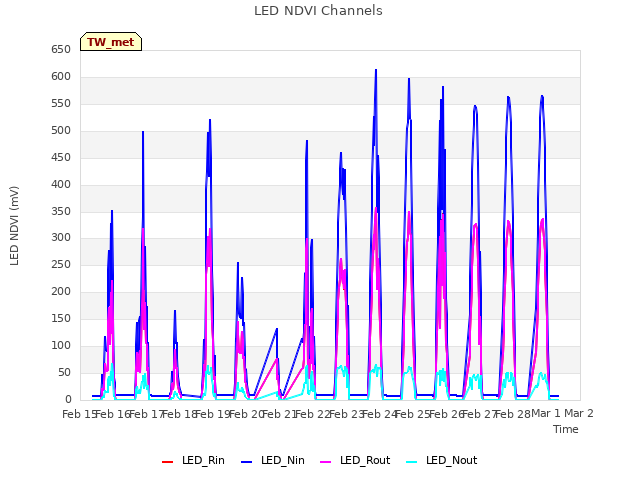Click the x-axis label Time
The height and width of the screenshot is (480, 640).
coord(566,429)
